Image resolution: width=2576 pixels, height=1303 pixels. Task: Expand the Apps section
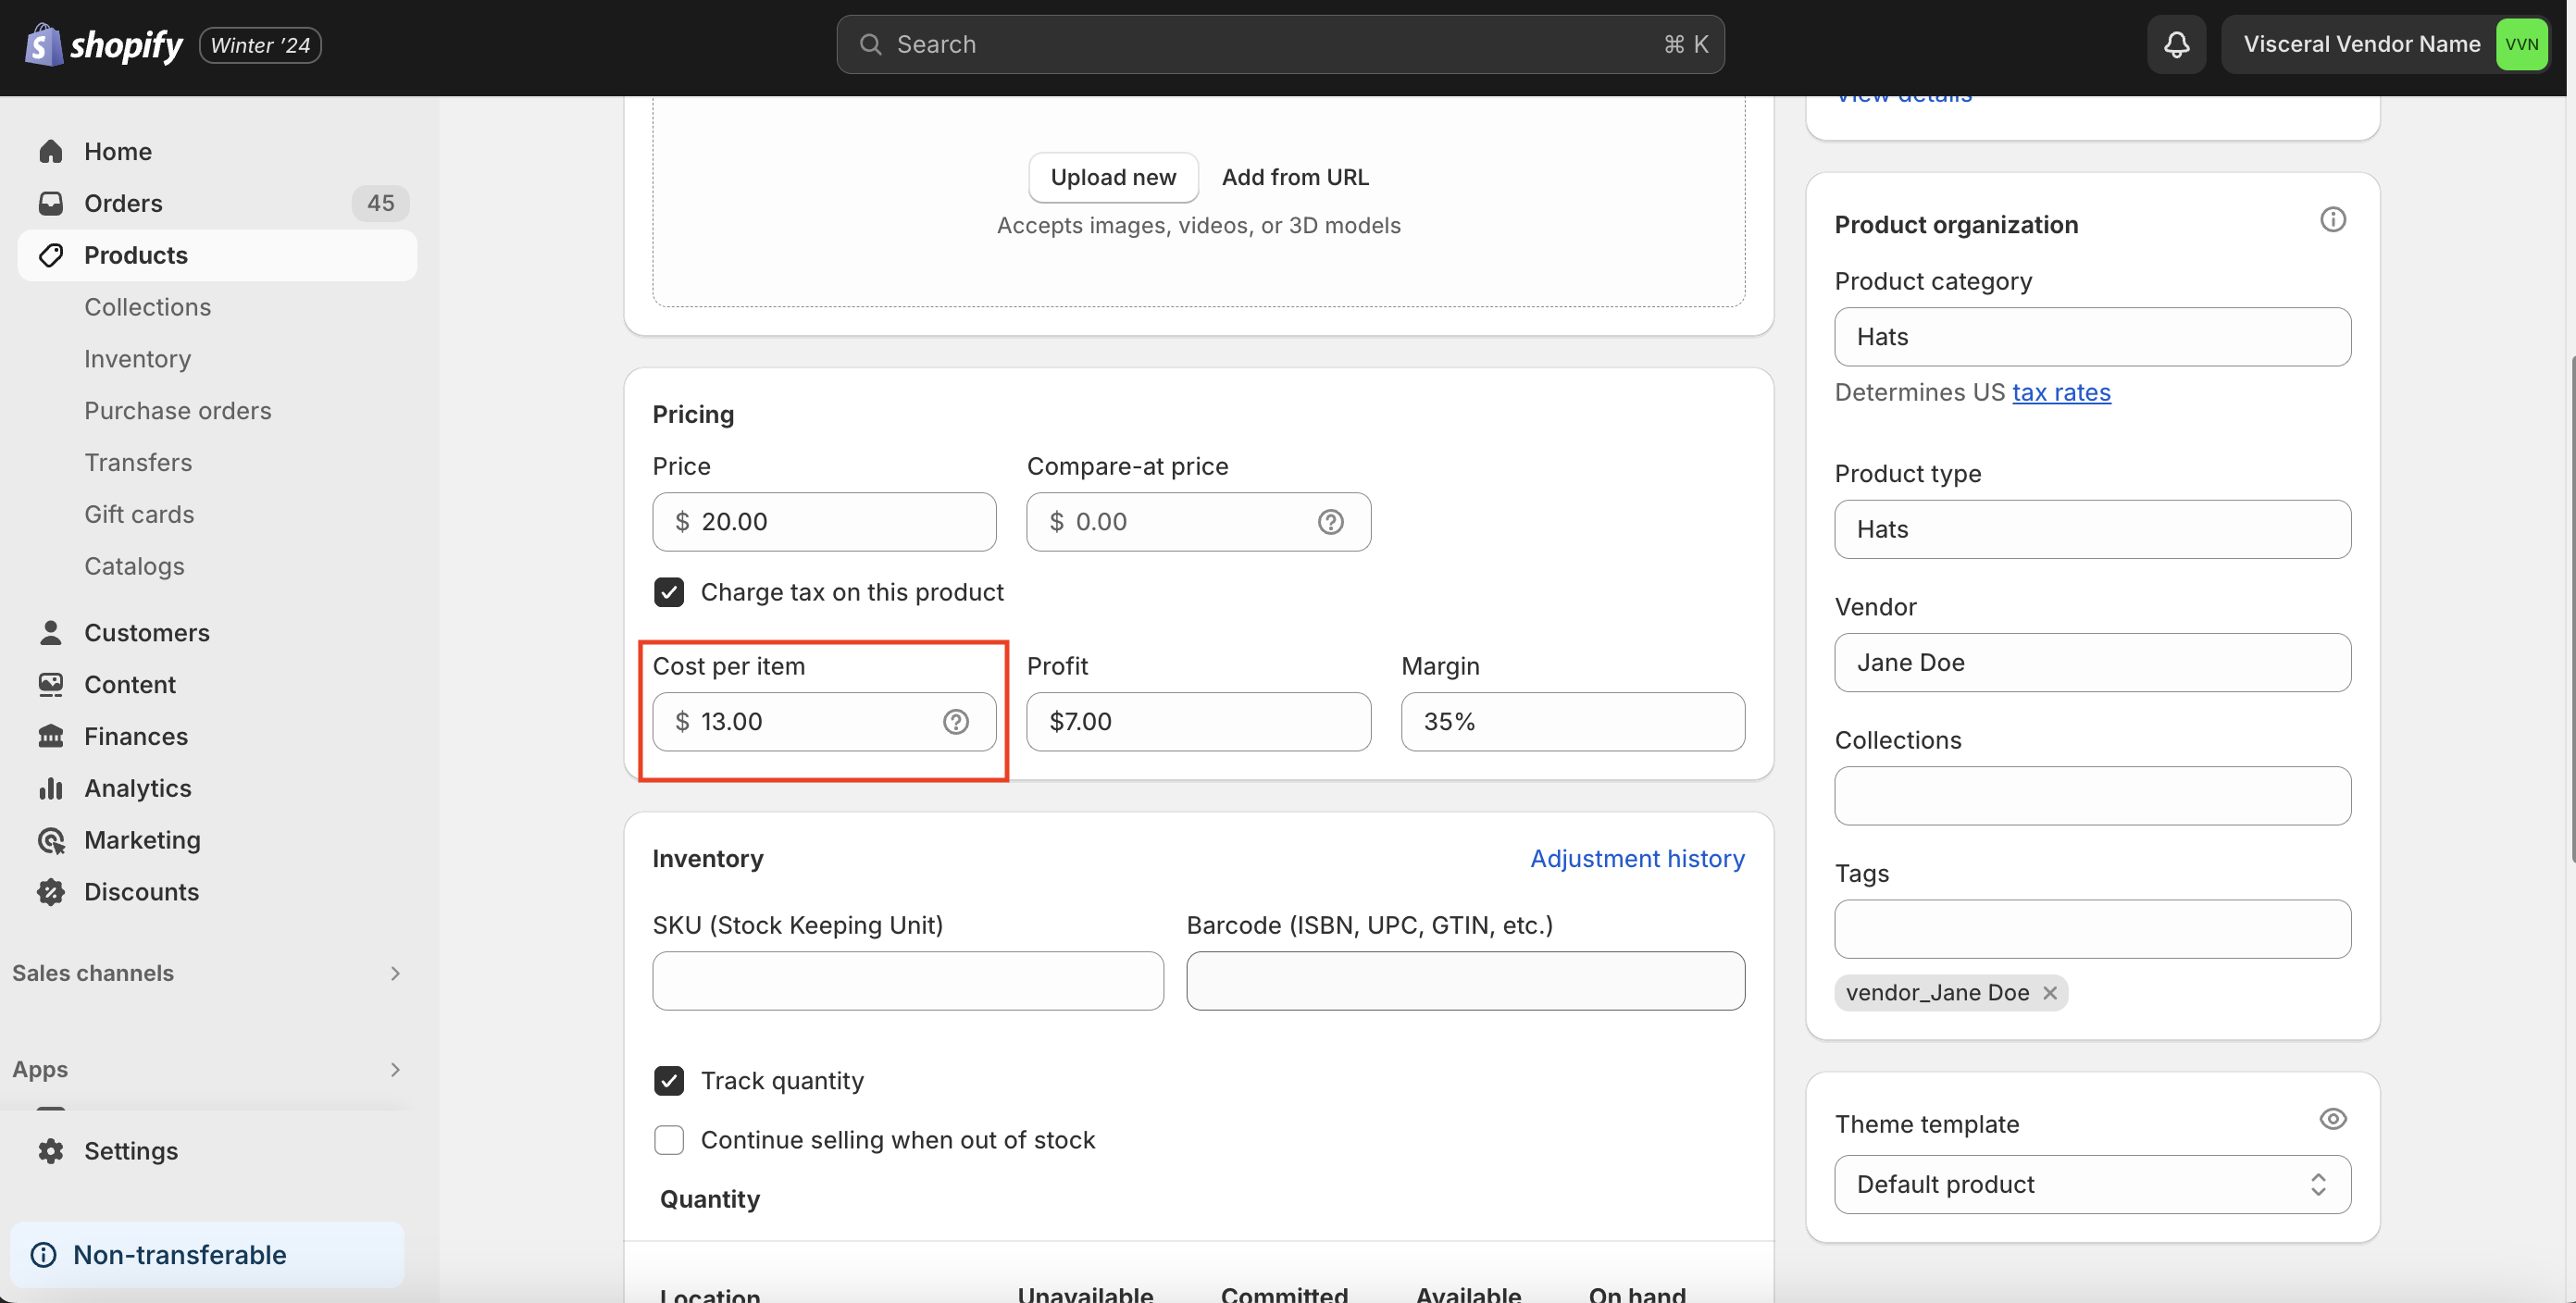tap(394, 1069)
